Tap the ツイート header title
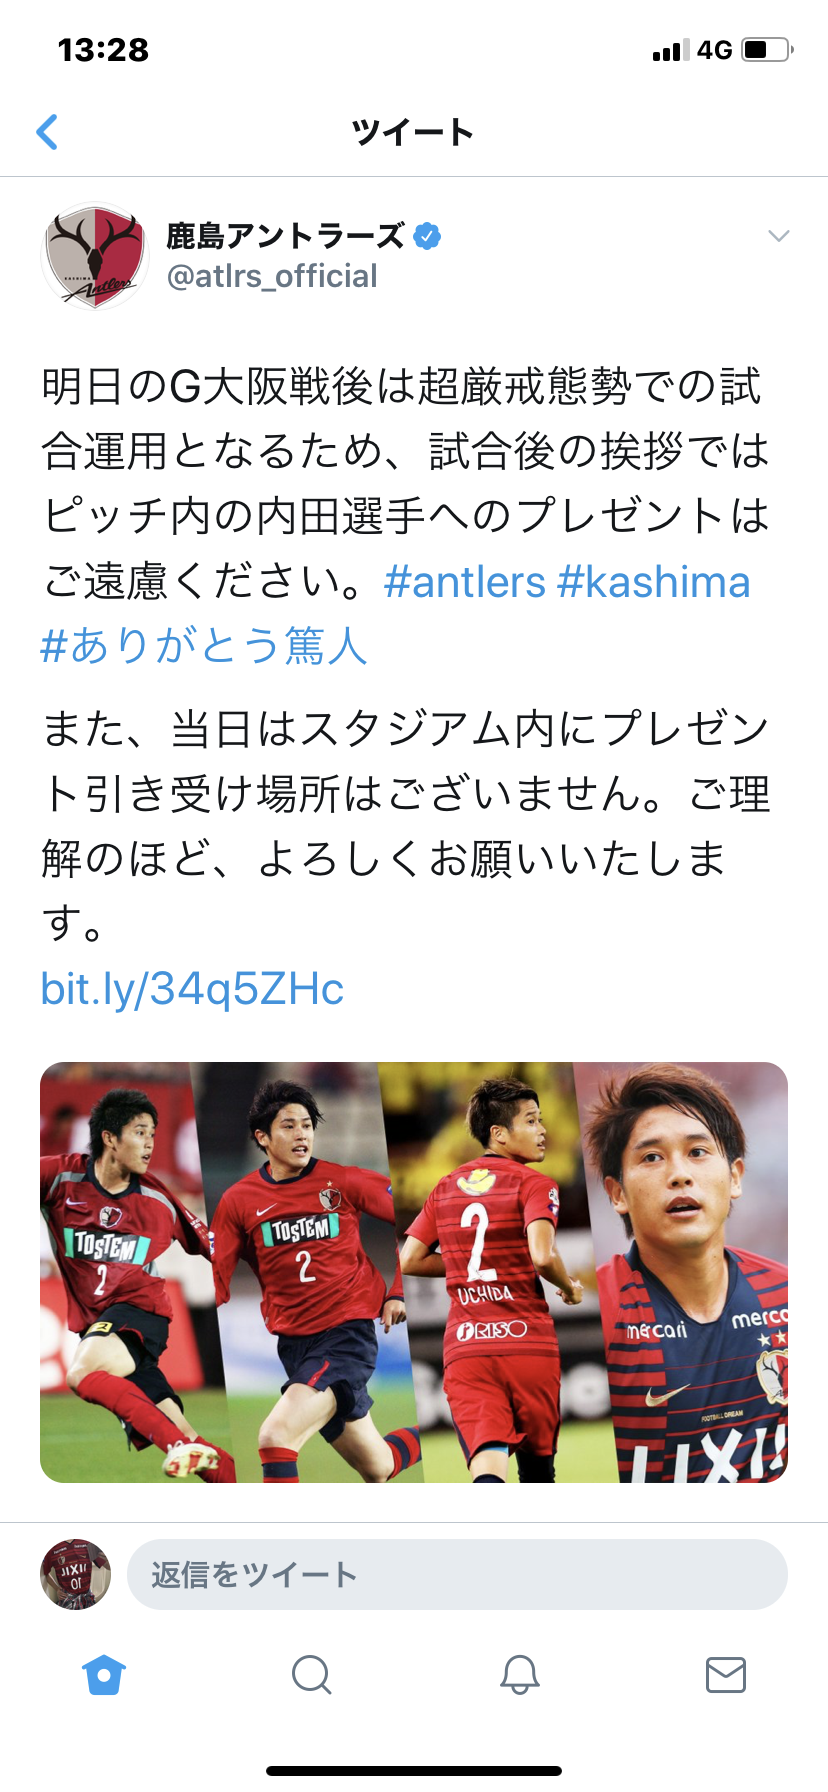Image resolution: width=828 pixels, height=1792 pixels. pos(413,132)
